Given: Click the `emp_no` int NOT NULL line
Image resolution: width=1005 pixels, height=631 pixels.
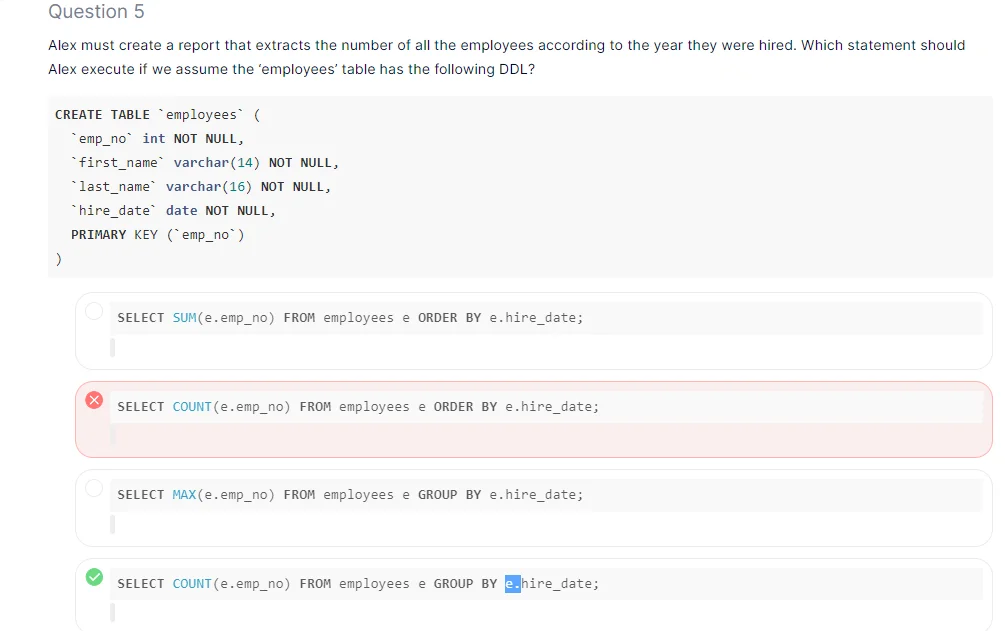Looking at the screenshot, I should pos(157,139).
